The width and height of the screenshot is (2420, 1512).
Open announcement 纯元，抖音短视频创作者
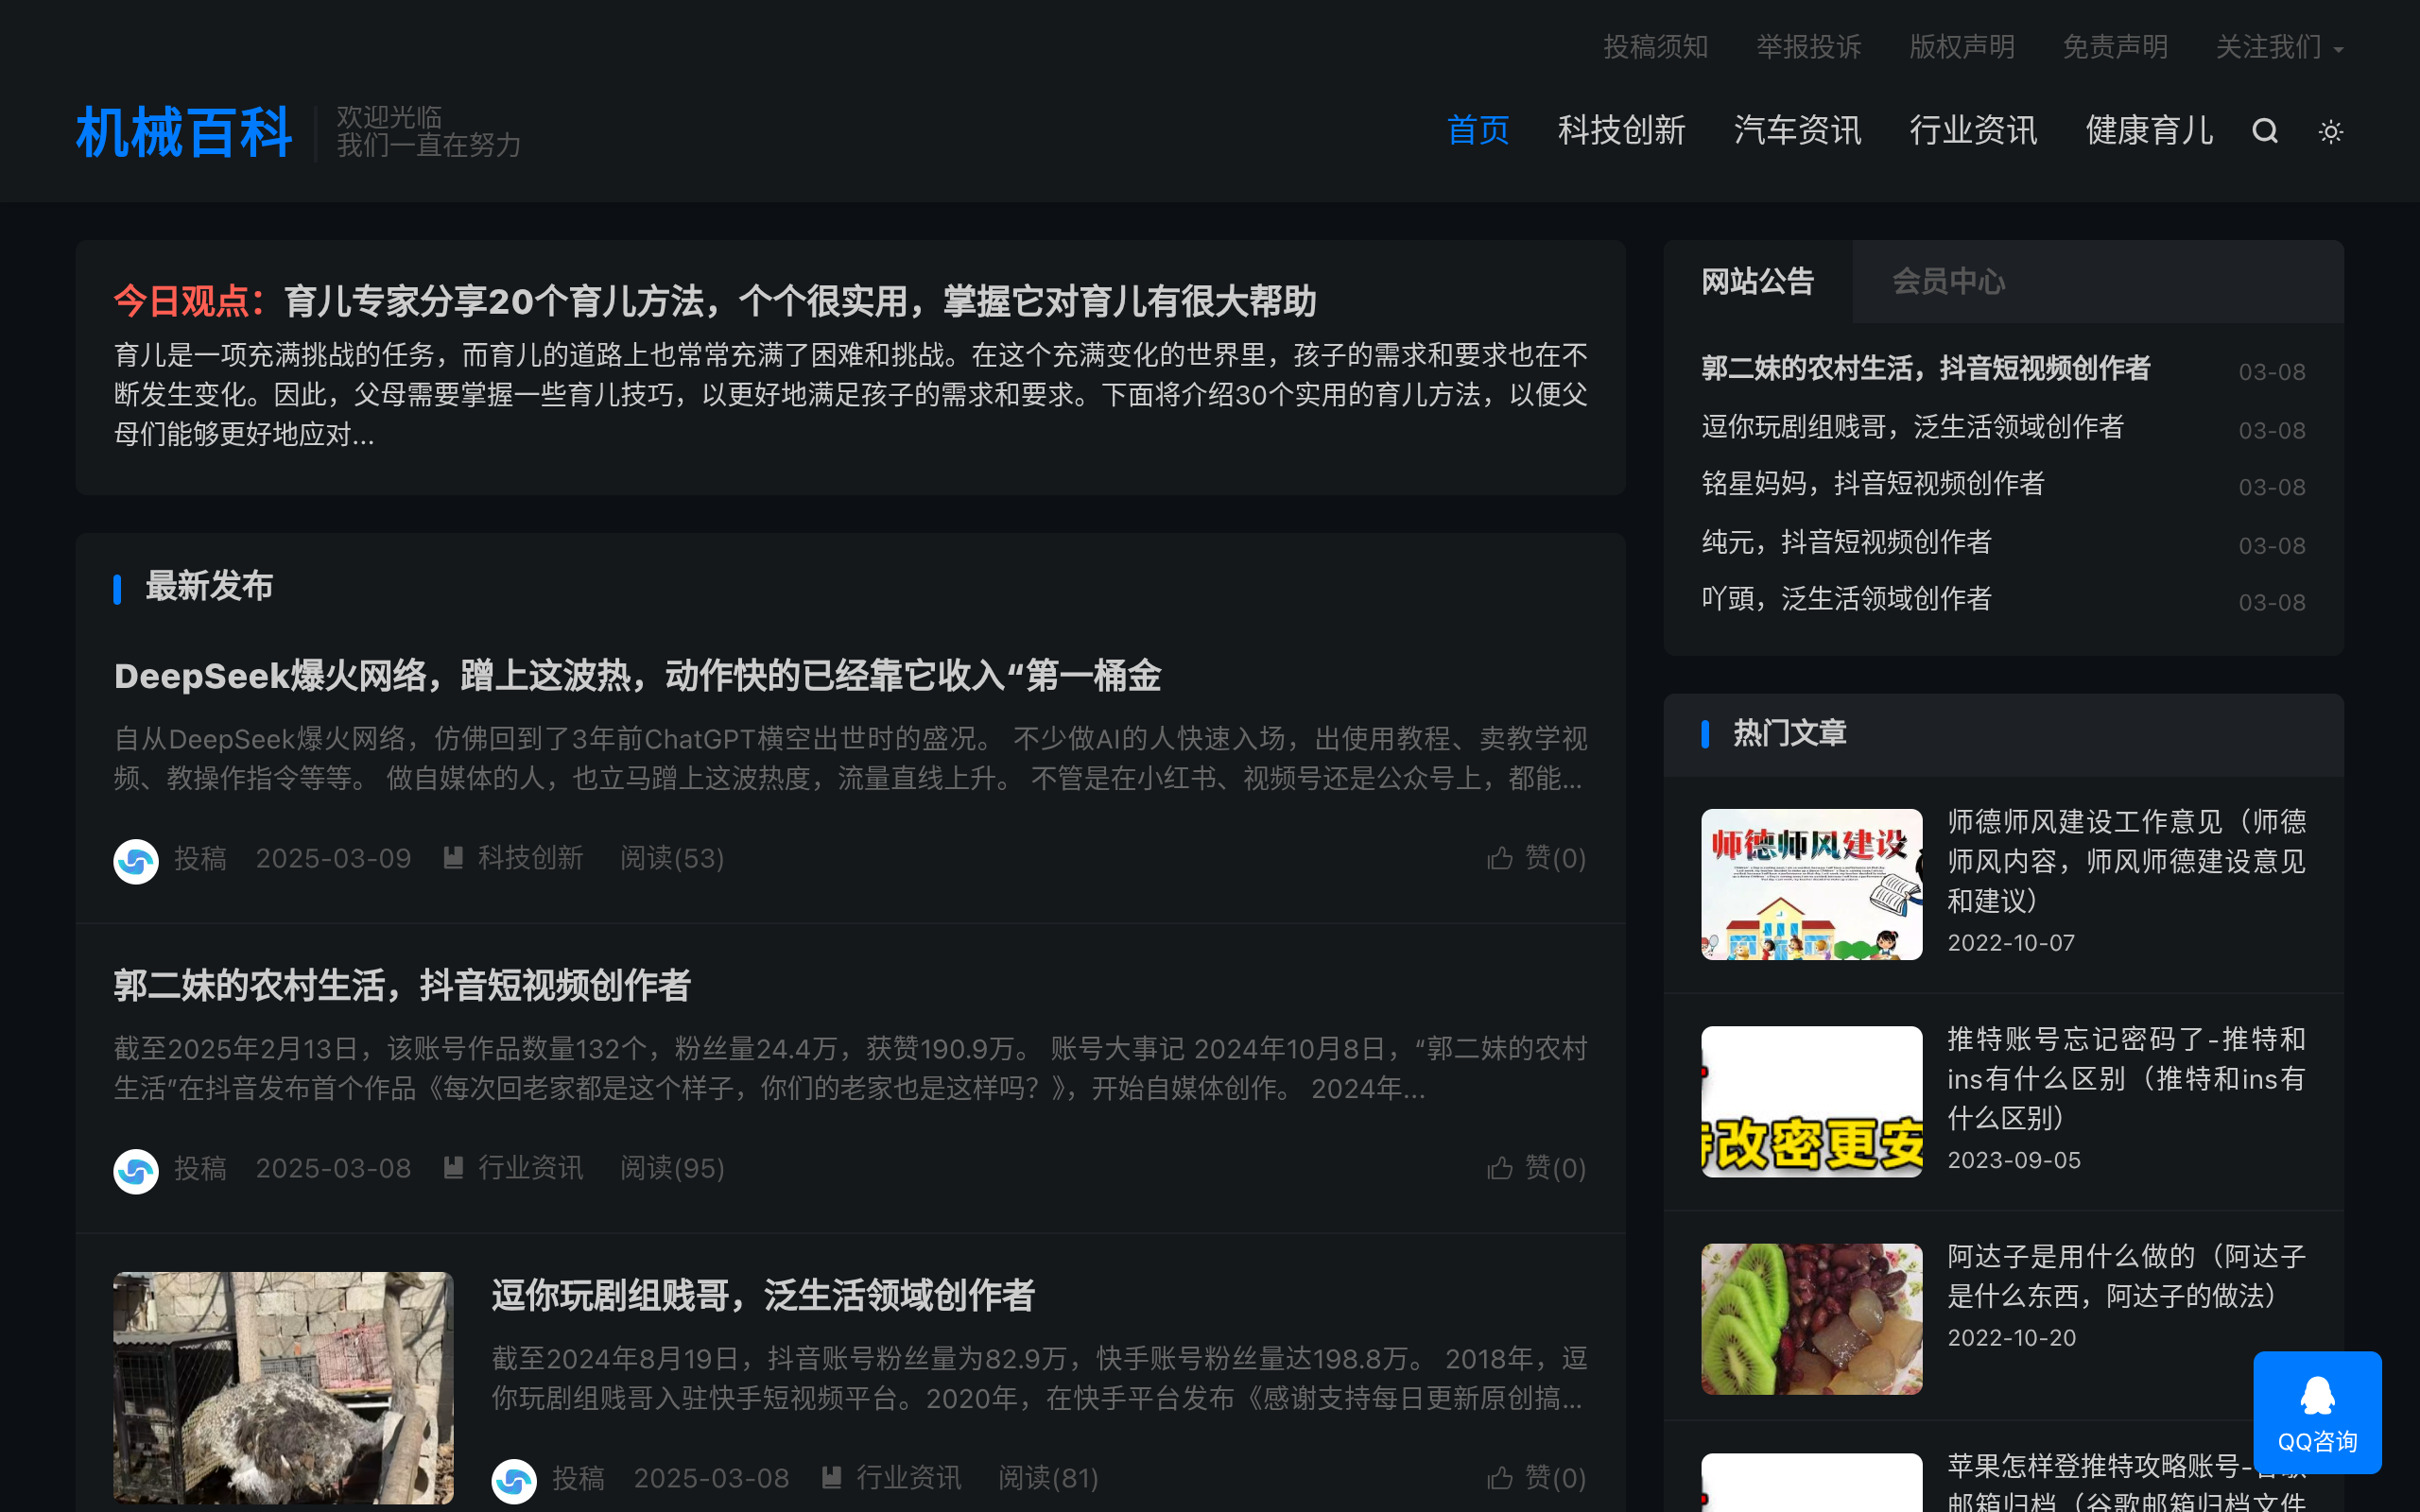pyautogui.click(x=1846, y=543)
